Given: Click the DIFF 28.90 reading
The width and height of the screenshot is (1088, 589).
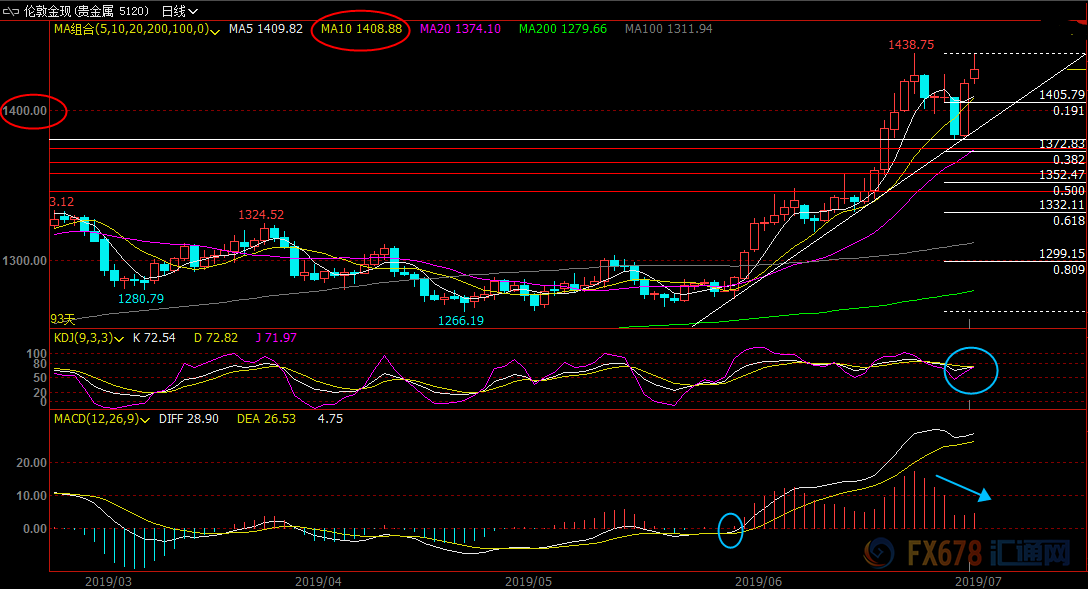Looking at the screenshot, I should [189, 419].
